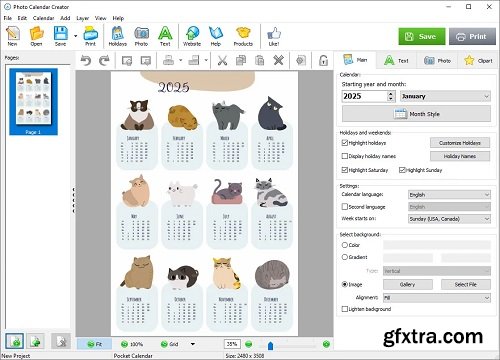Set zoom to 100%

(x=132, y=344)
